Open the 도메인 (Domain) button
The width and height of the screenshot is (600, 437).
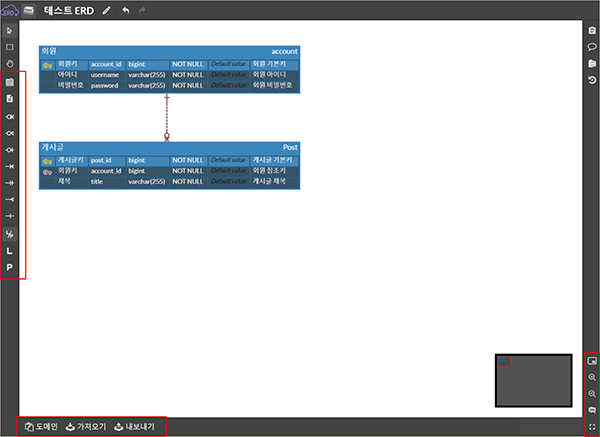41,427
